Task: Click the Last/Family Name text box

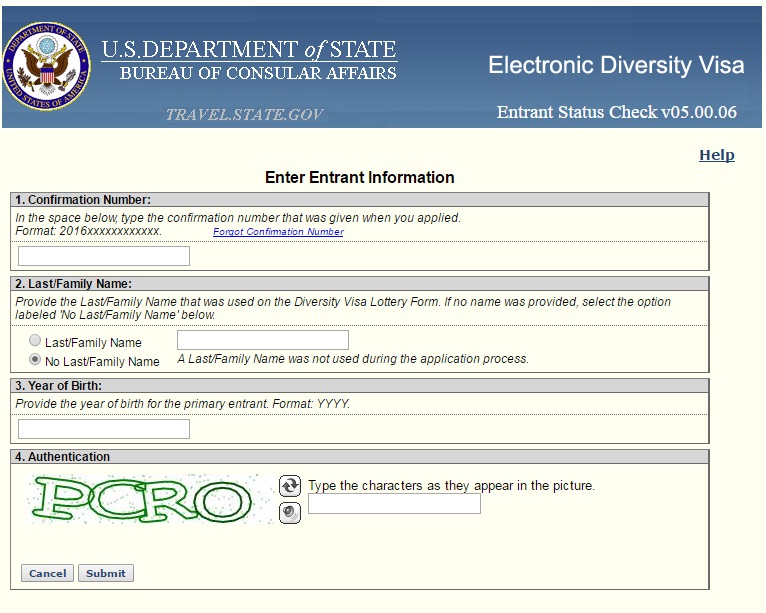Action: (x=263, y=340)
